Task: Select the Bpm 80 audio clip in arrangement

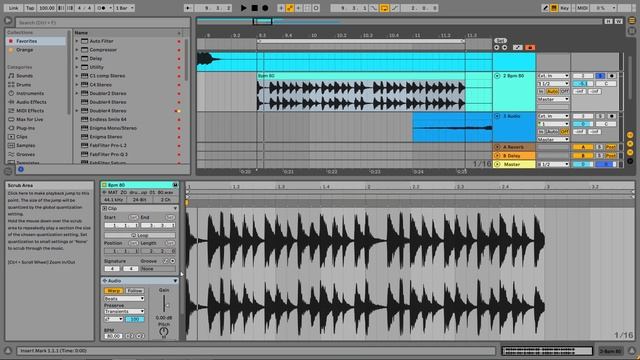Action: [361, 92]
